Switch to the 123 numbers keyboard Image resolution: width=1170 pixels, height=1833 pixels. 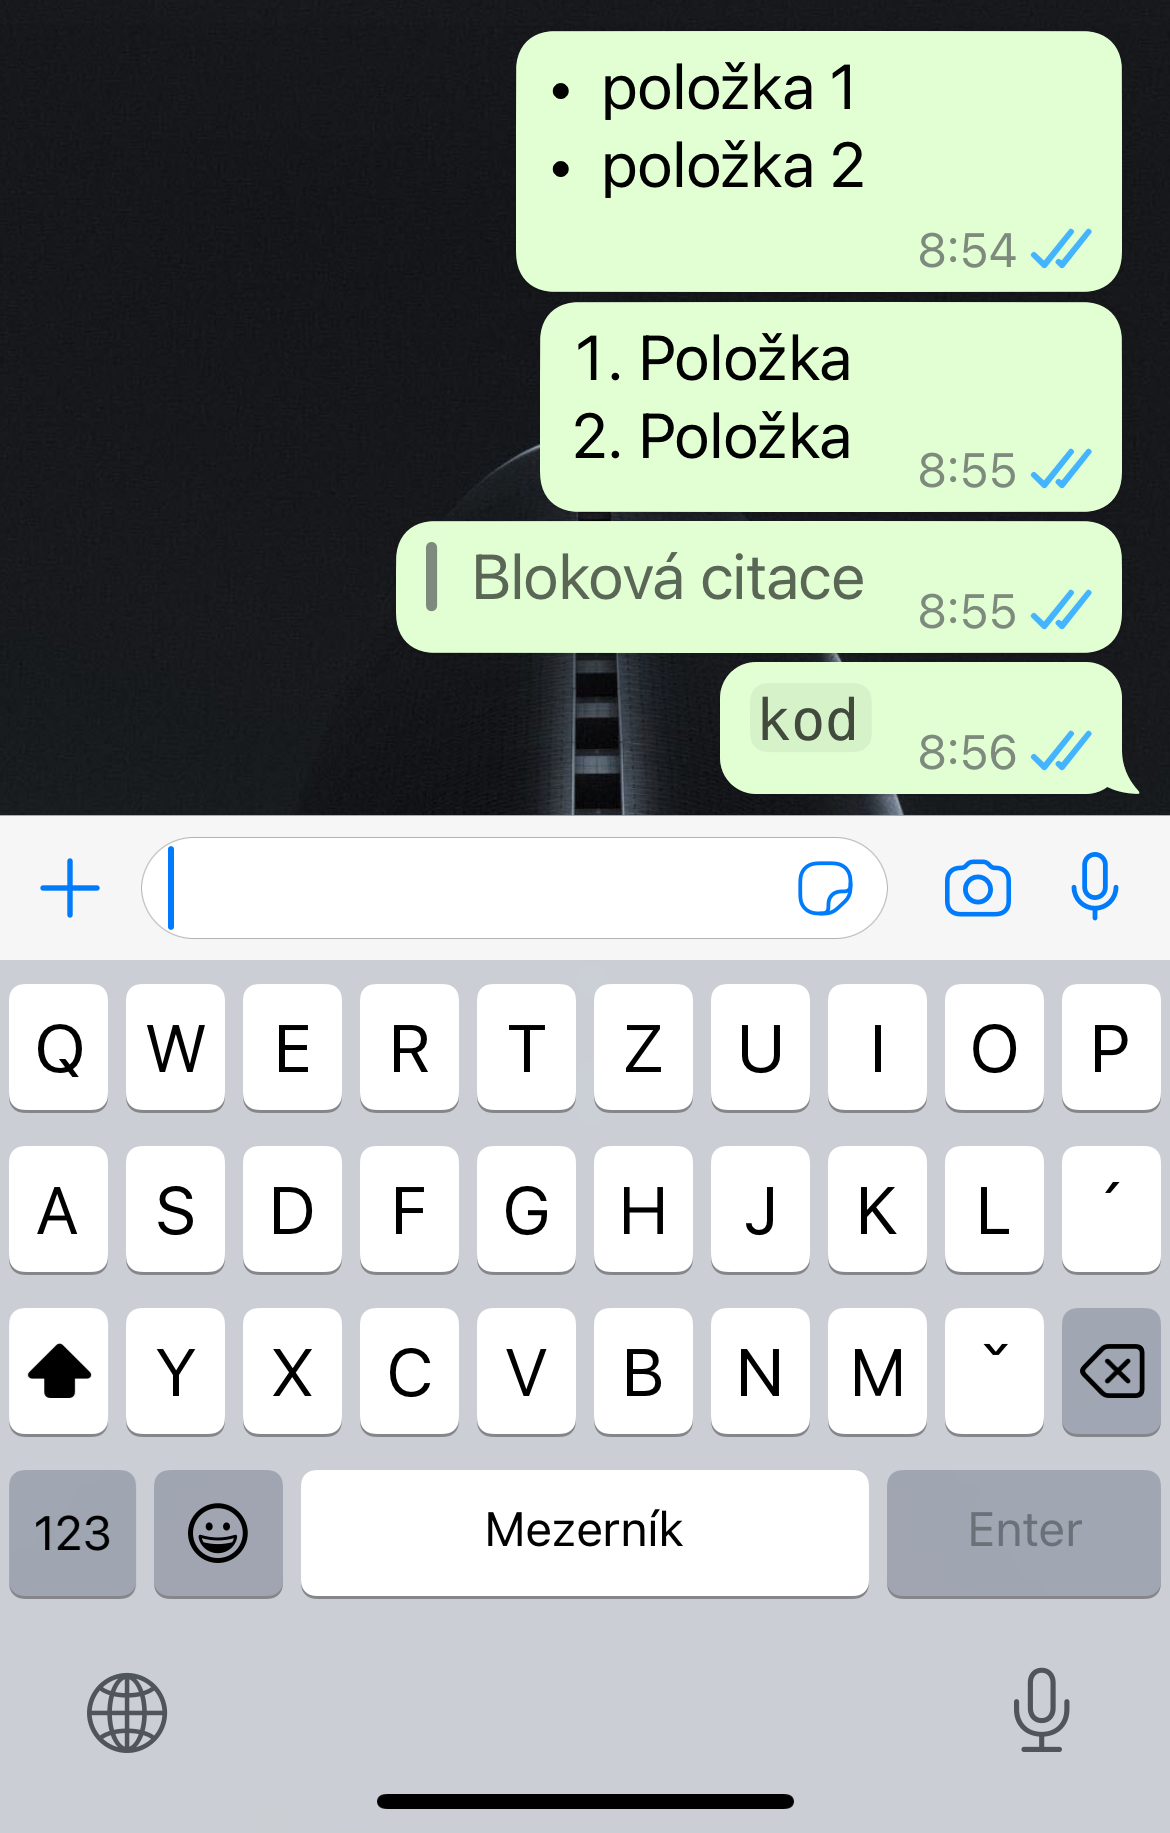(72, 1533)
